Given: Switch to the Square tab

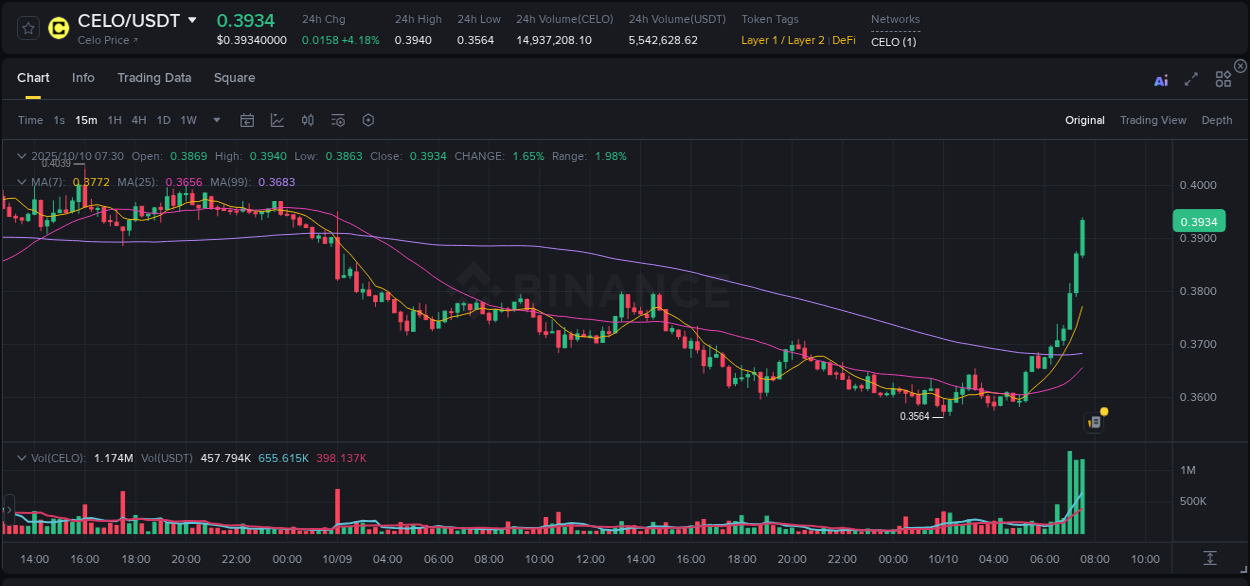Looking at the screenshot, I should click(x=234, y=77).
